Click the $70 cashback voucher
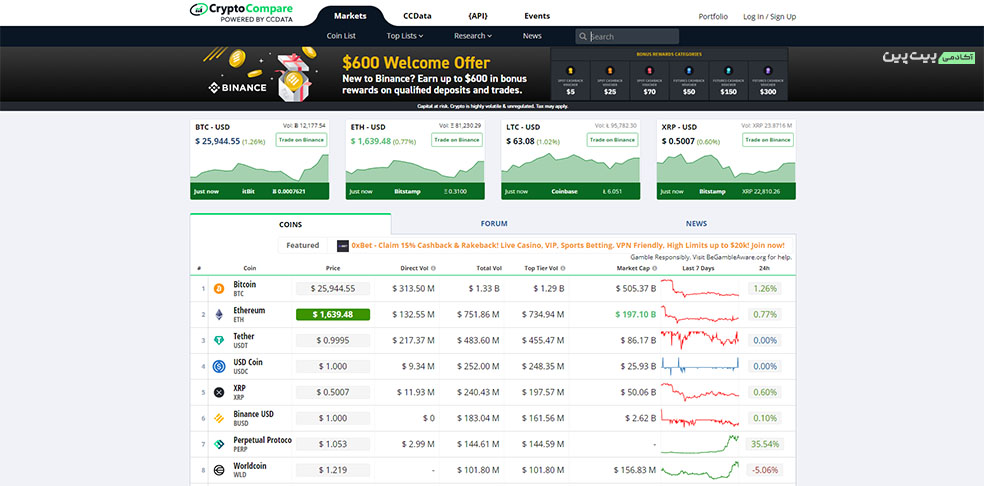Image resolution: width=984 pixels, height=486 pixels. click(x=650, y=80)
